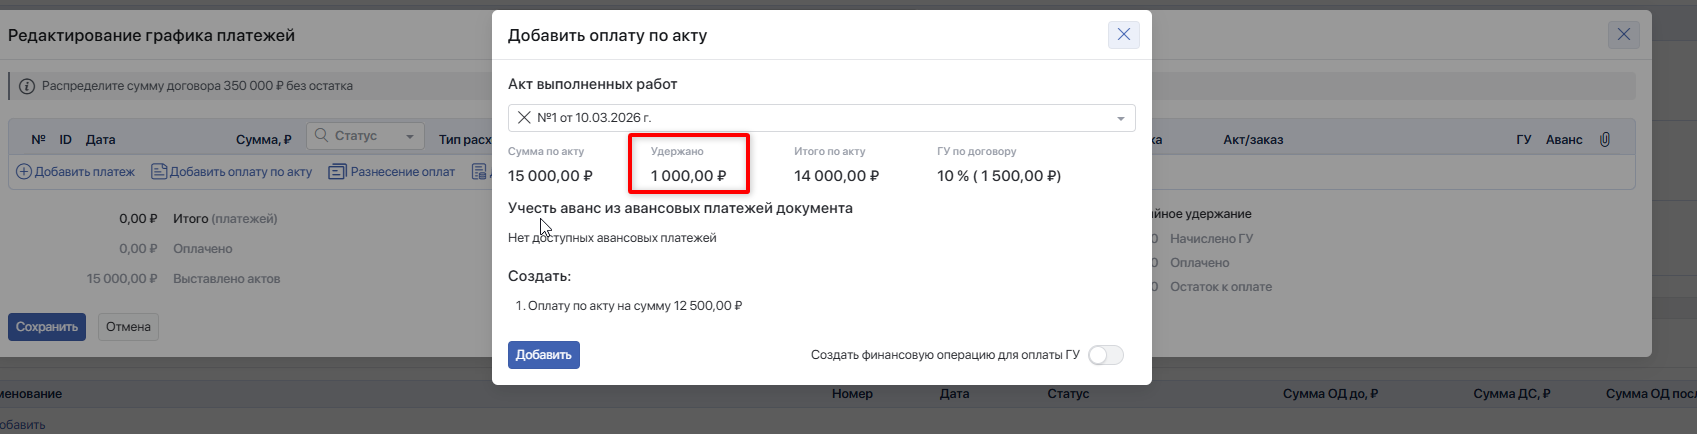This screenshot has width=1697, height=434.
Task: Click the 'Сумма, ₽' column header
Action: (x=263, y=140)
